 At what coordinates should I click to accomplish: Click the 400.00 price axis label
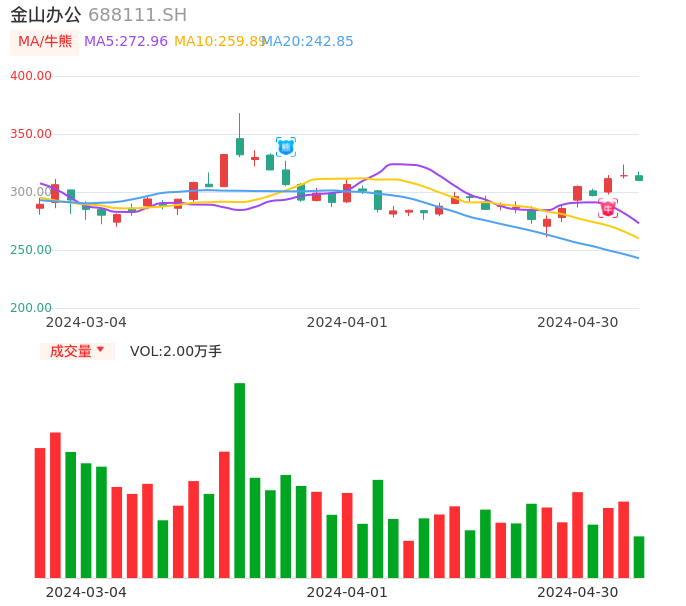point(31,76)
